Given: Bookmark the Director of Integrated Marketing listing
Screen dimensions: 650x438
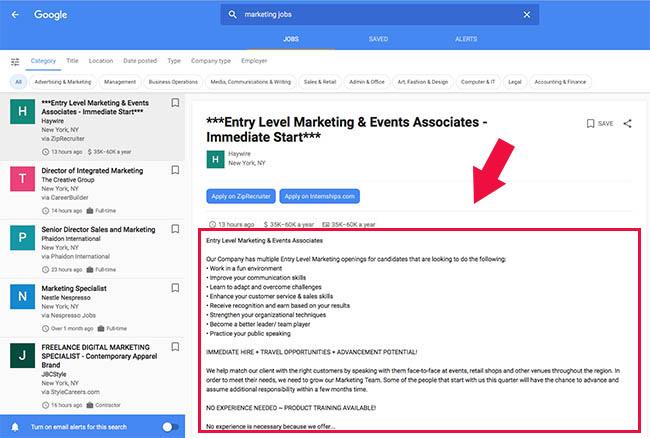Looking at the screenshot, I should 175,170.
